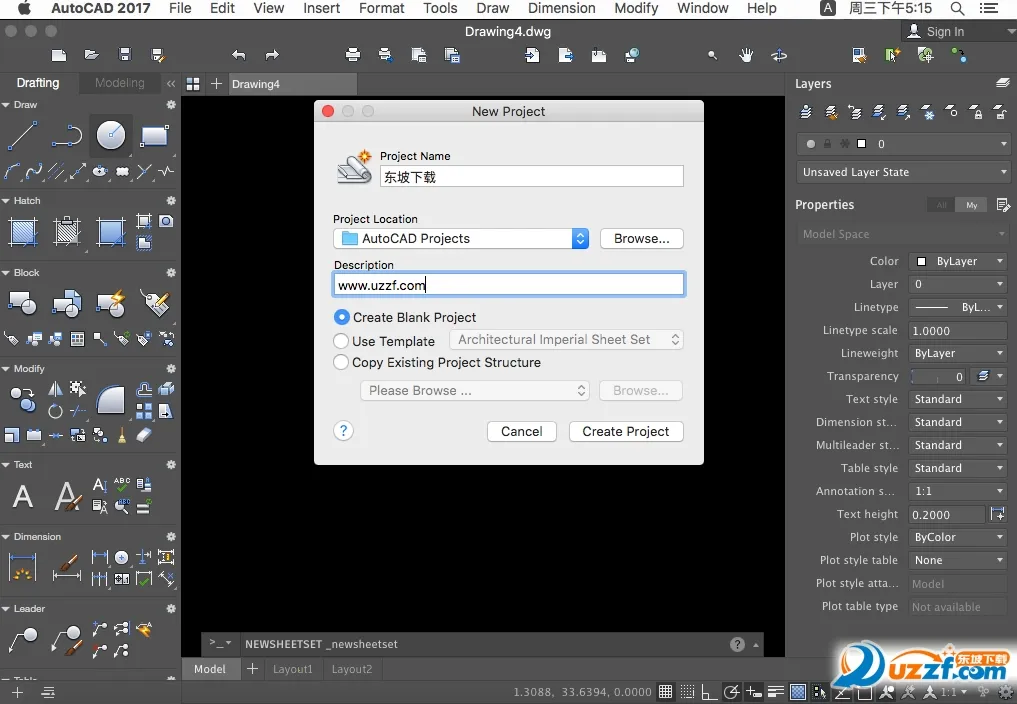Switch to the Layout1 tab
Screen dimensions: 1017x704
[292, 669]
